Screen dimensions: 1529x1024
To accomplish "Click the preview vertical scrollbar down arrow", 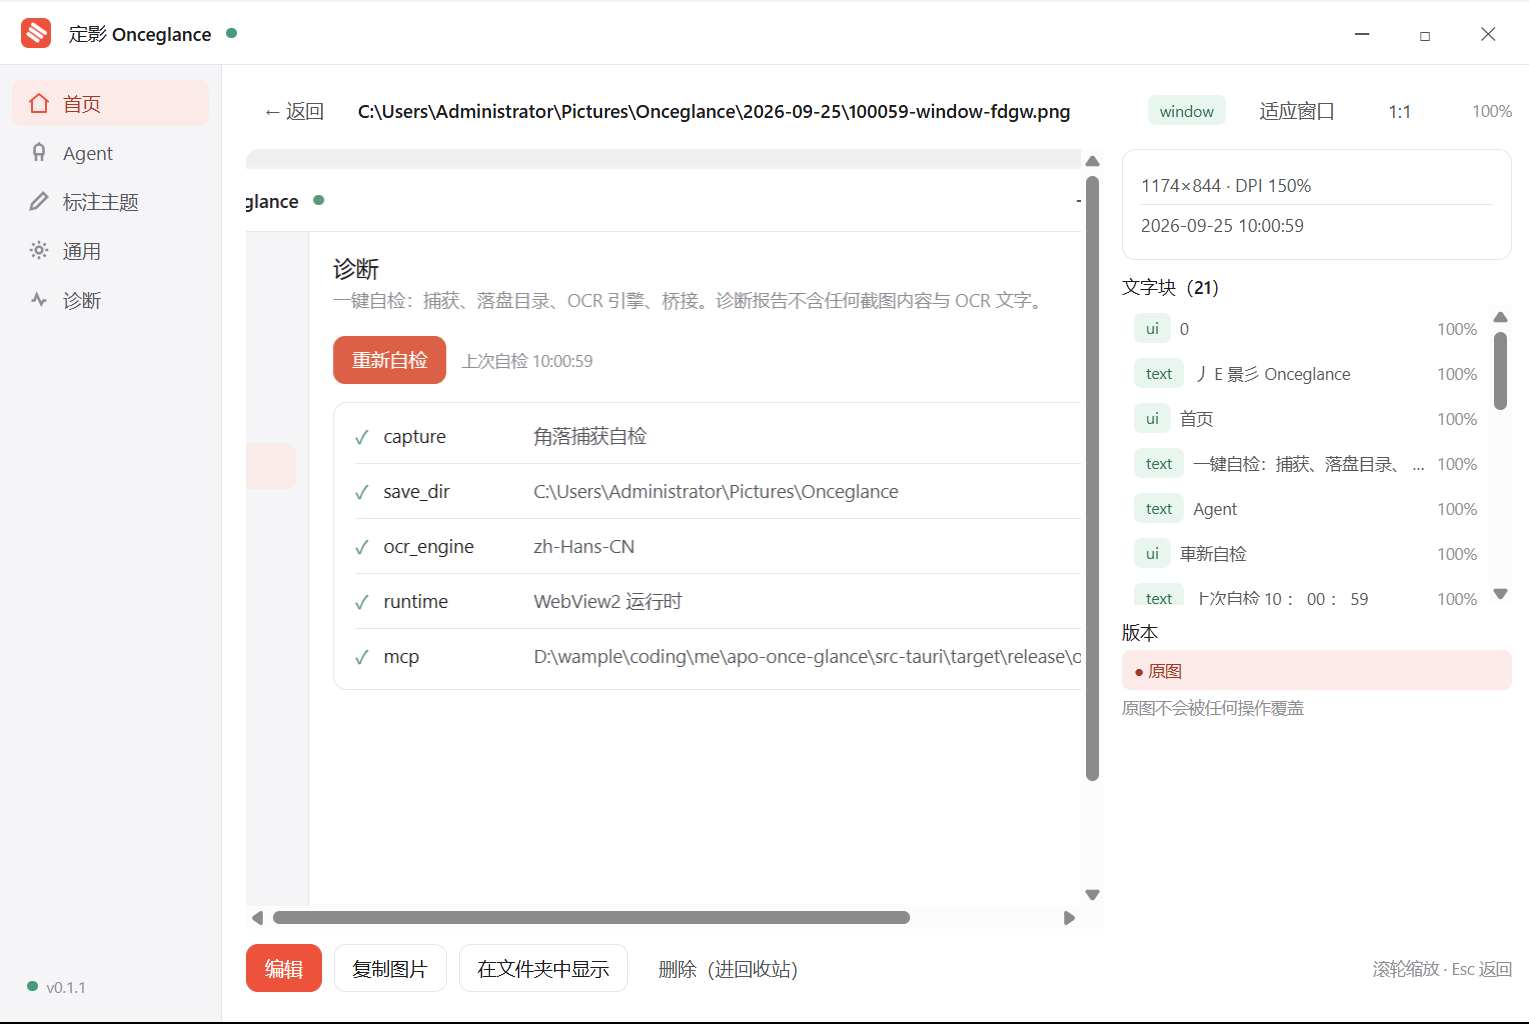I will 1092,895.
